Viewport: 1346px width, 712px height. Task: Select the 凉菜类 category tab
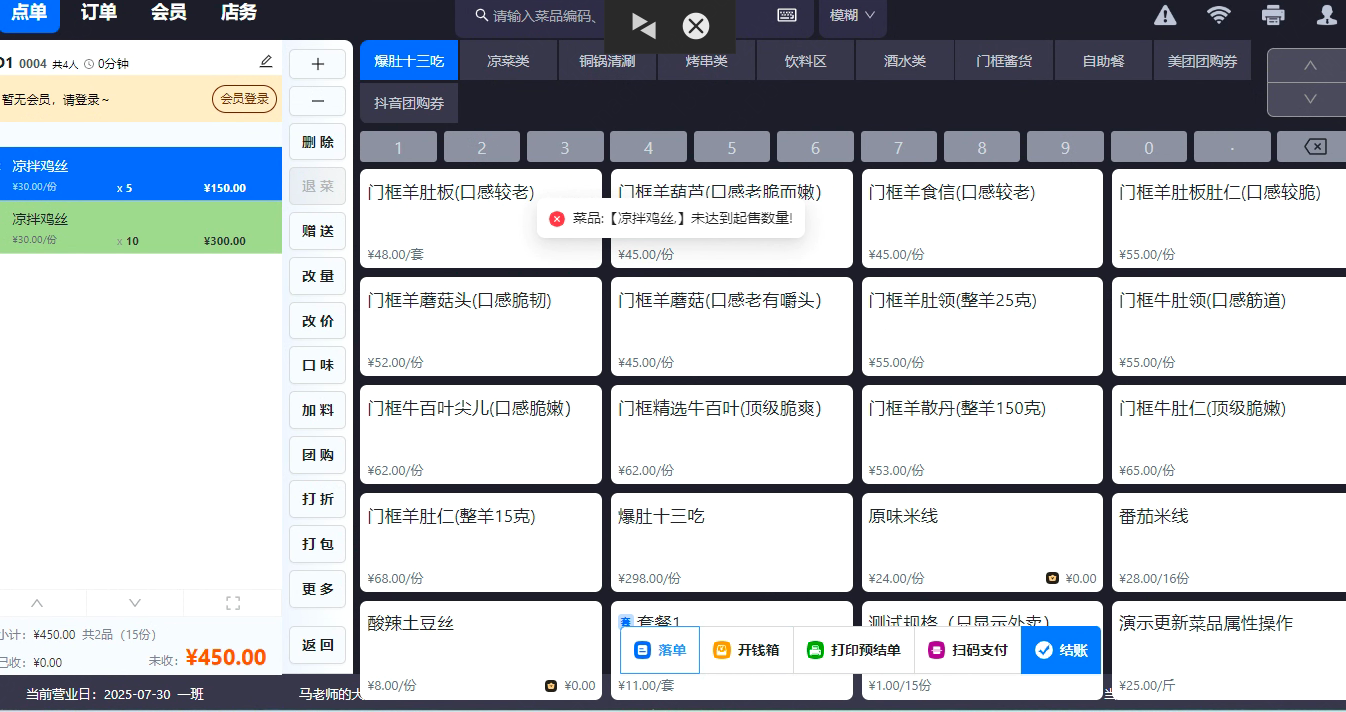508,61
